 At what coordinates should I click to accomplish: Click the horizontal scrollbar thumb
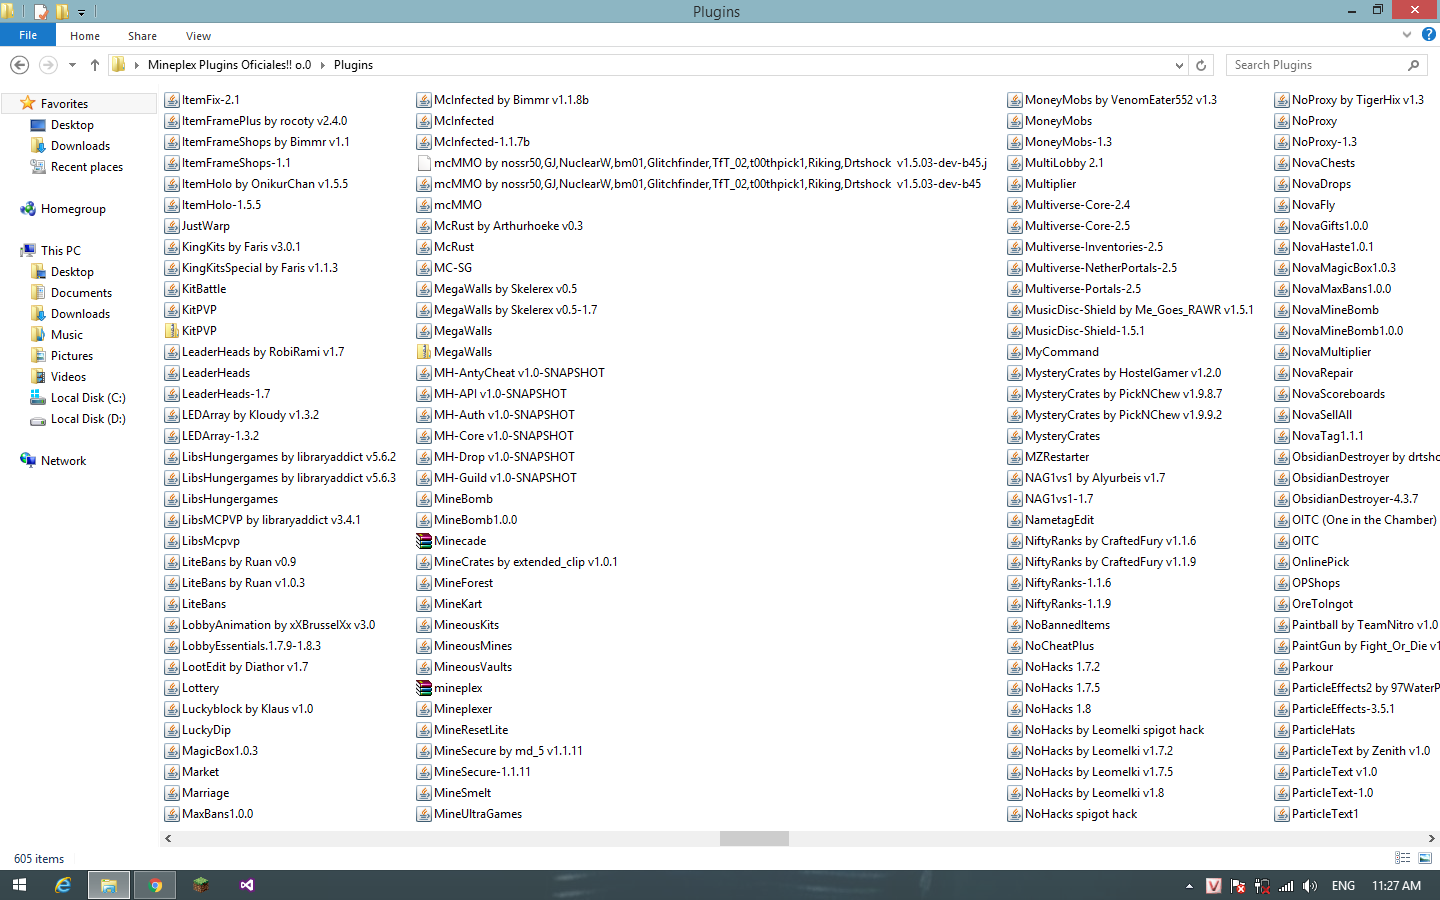pyautogui.click(x=754, y=838)
